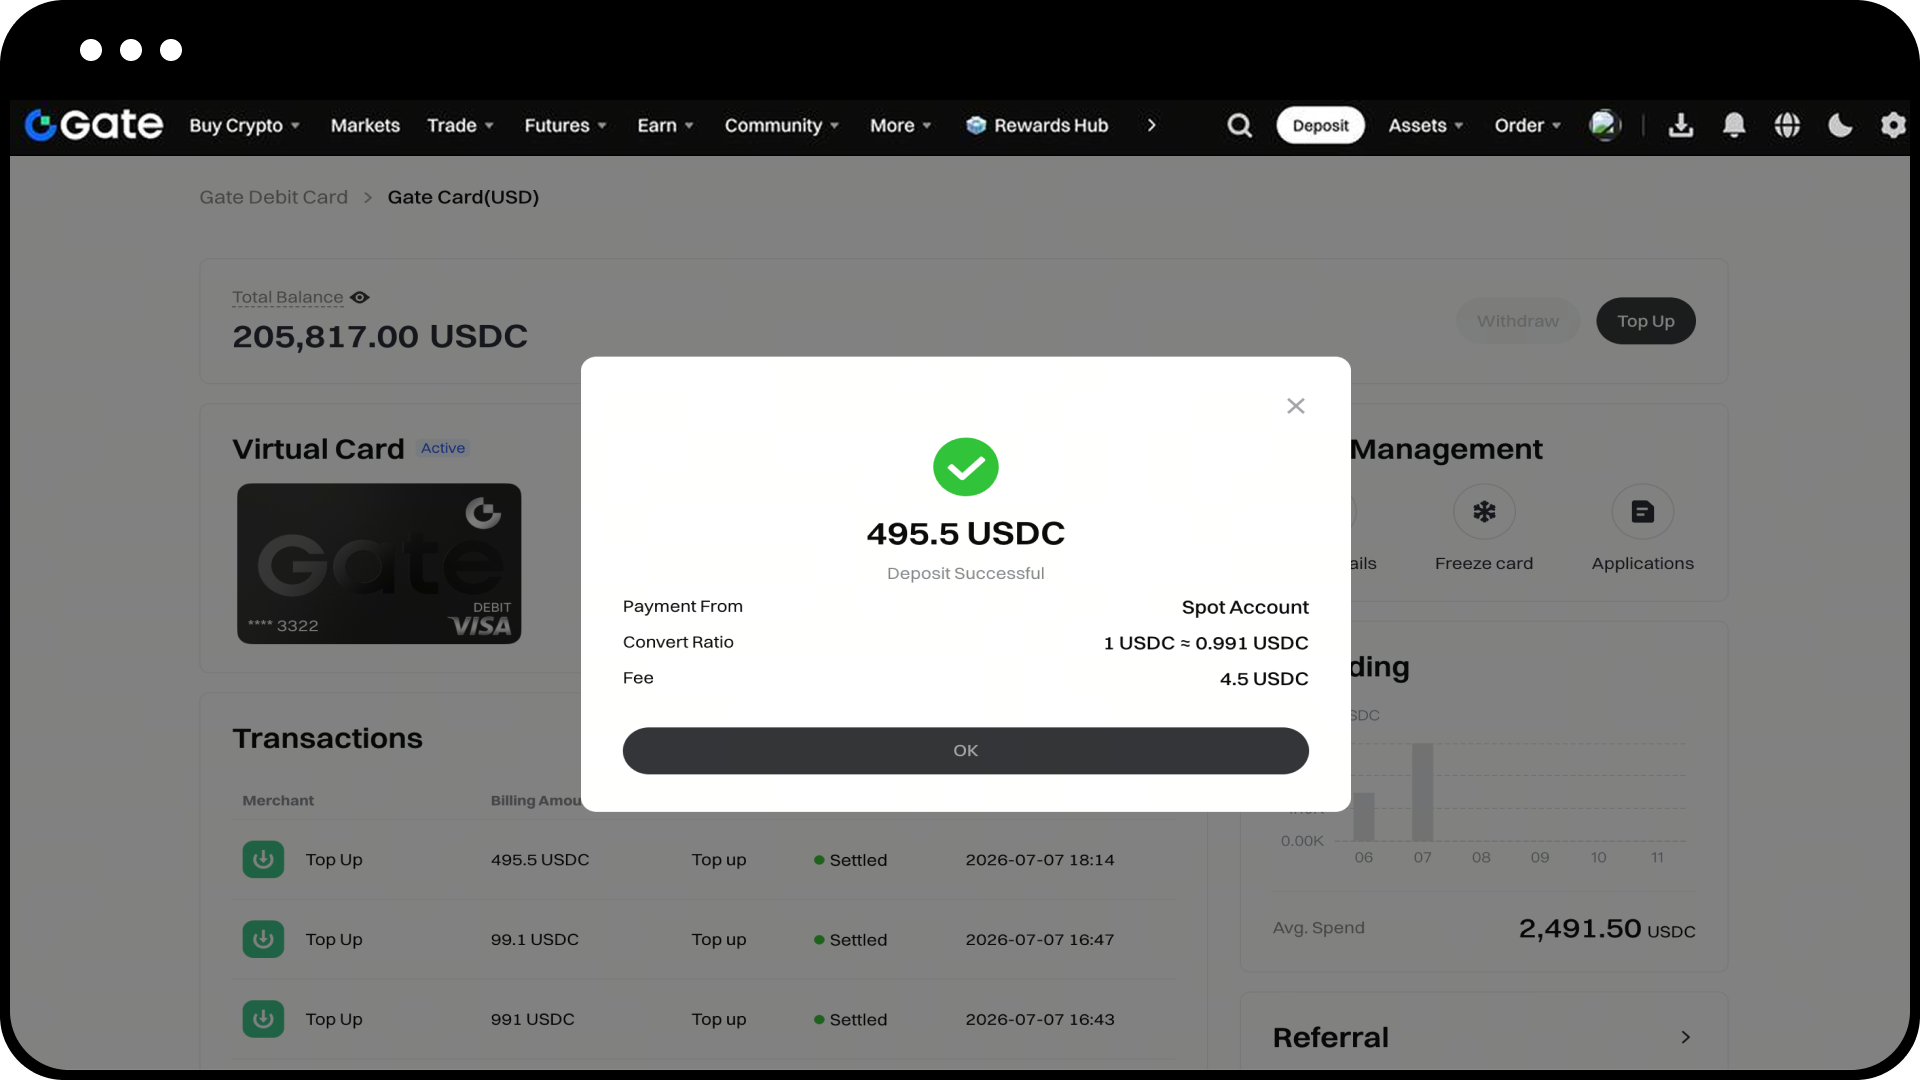Open the notifications bell
The image size is (1920, 1080).
coord(1734,125)
